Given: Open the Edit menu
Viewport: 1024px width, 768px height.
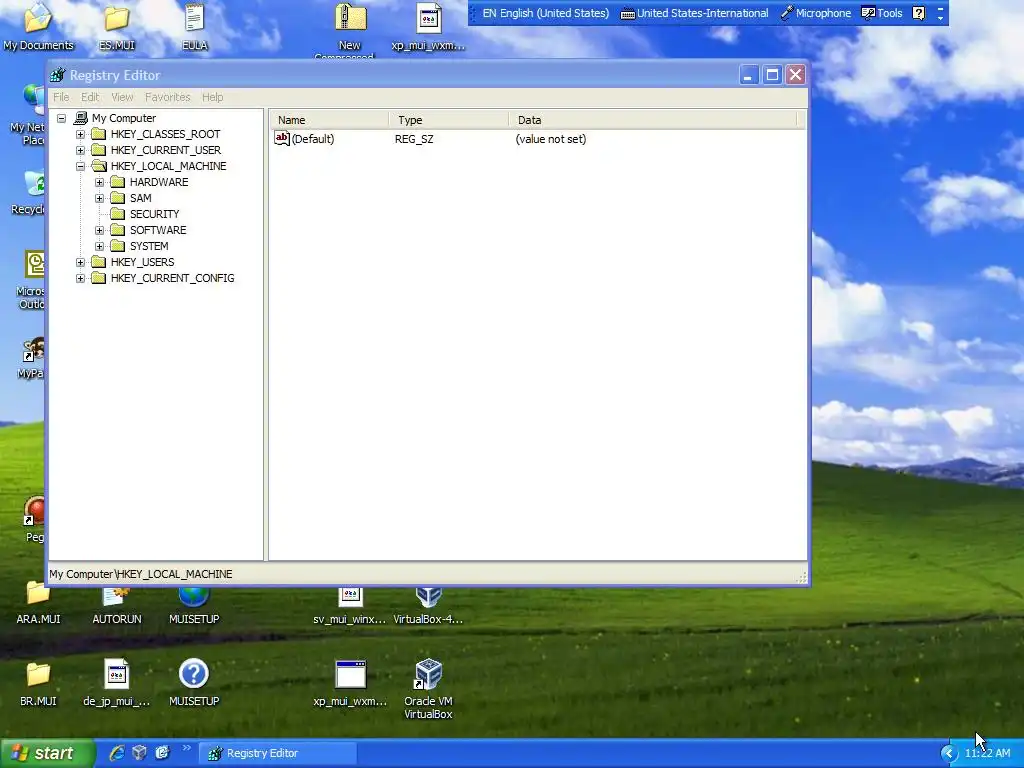Looking at the screenshot, I should 89,97.
